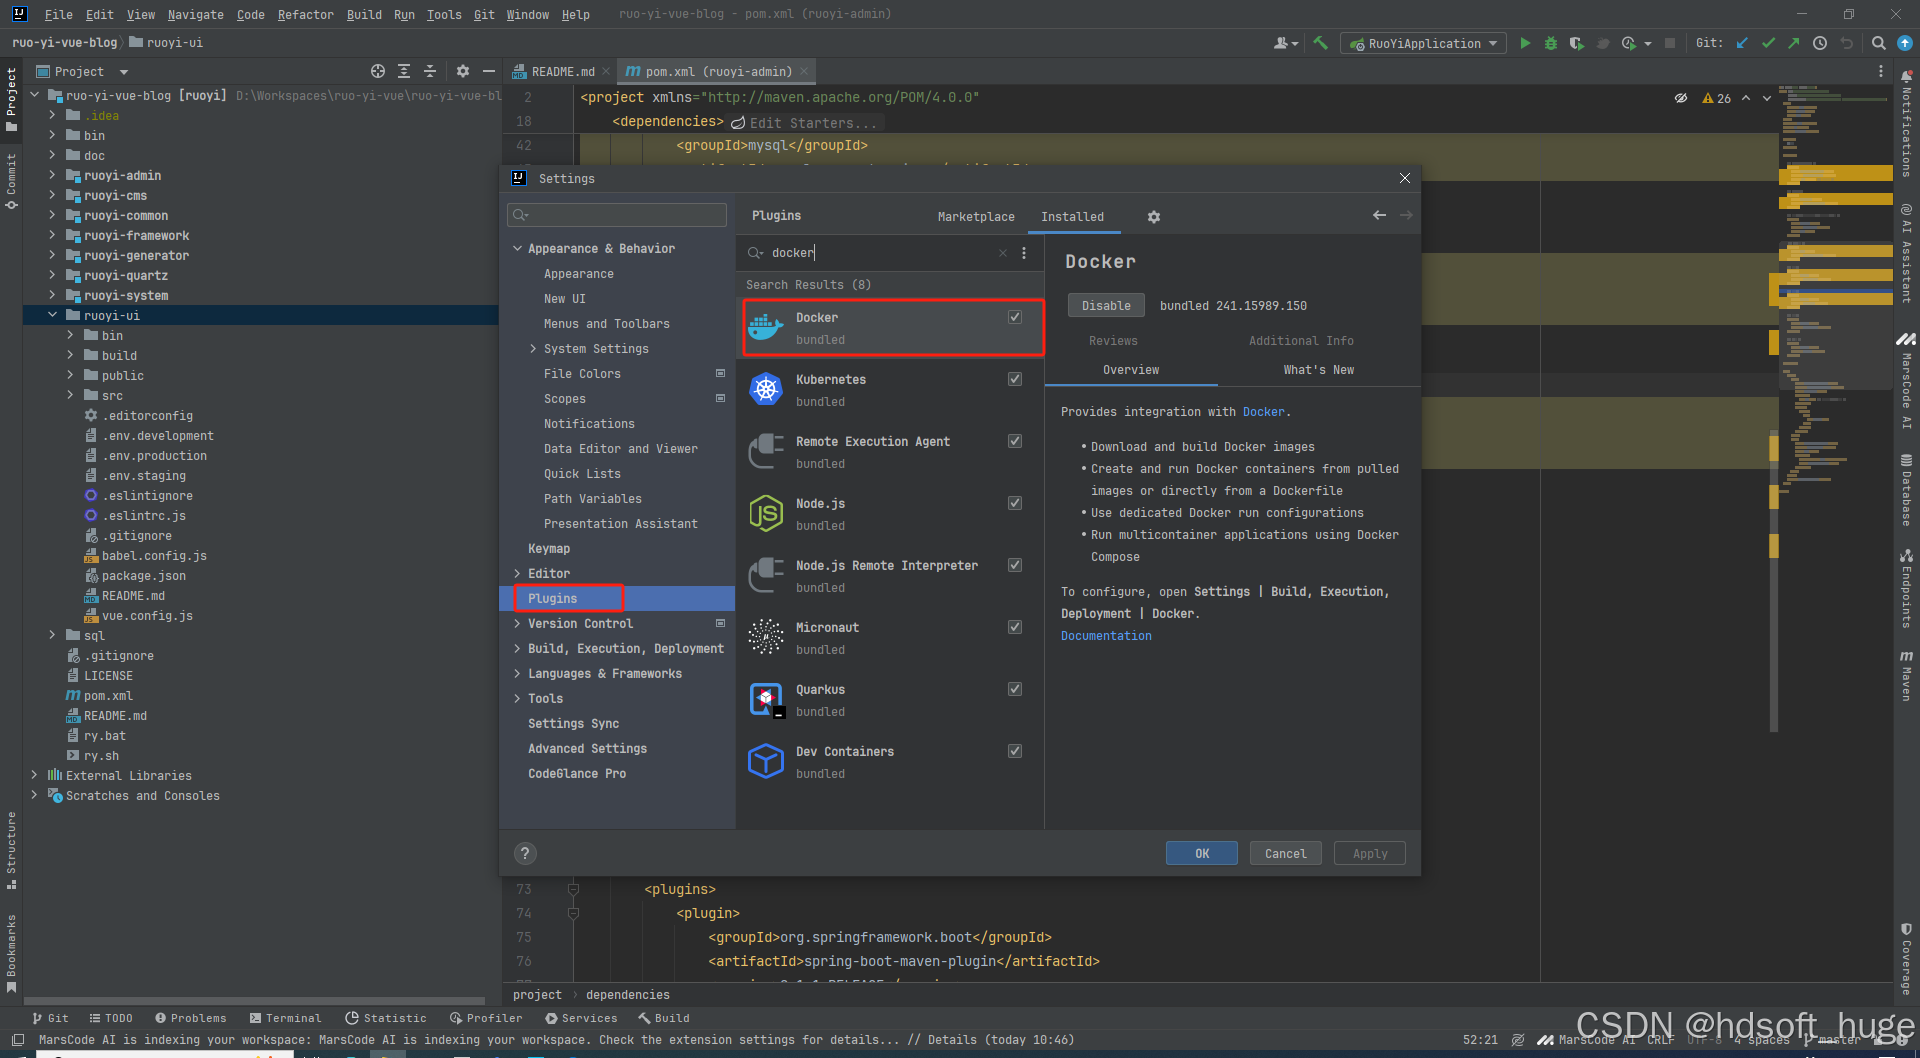Open the Terminal tool window

coord(285,1018)
